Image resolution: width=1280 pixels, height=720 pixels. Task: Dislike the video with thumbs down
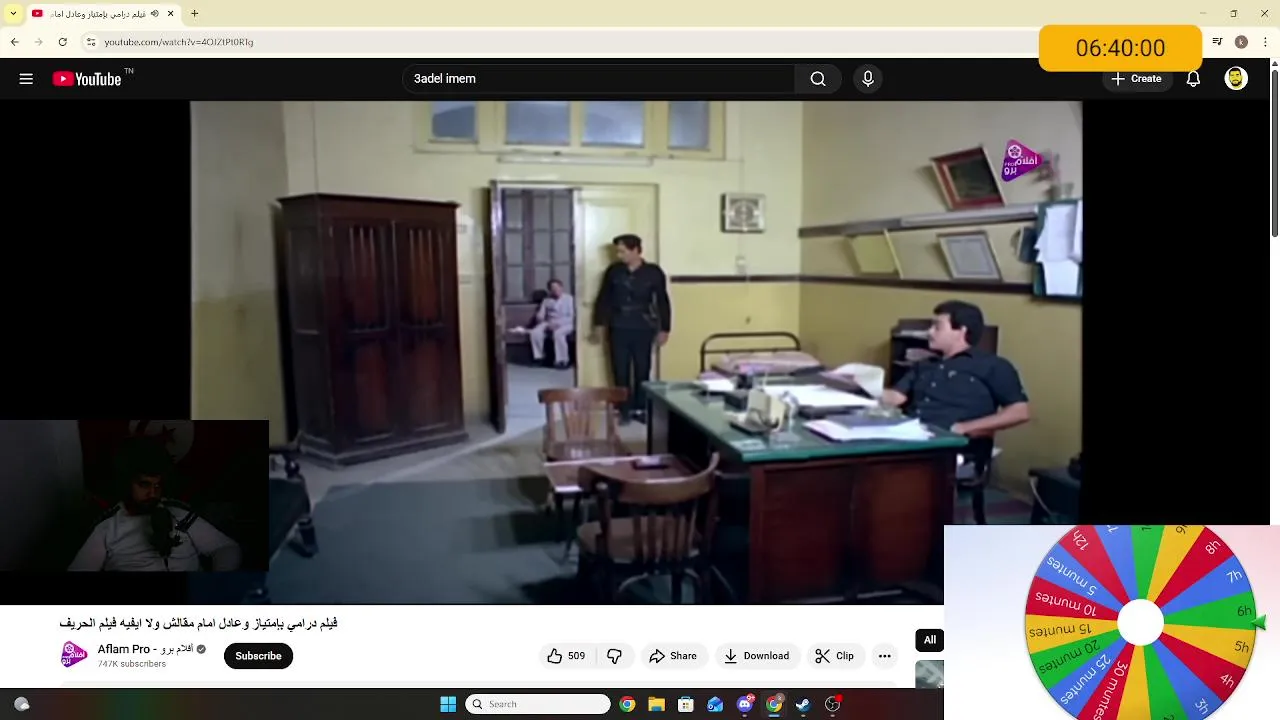pos(614,656)
